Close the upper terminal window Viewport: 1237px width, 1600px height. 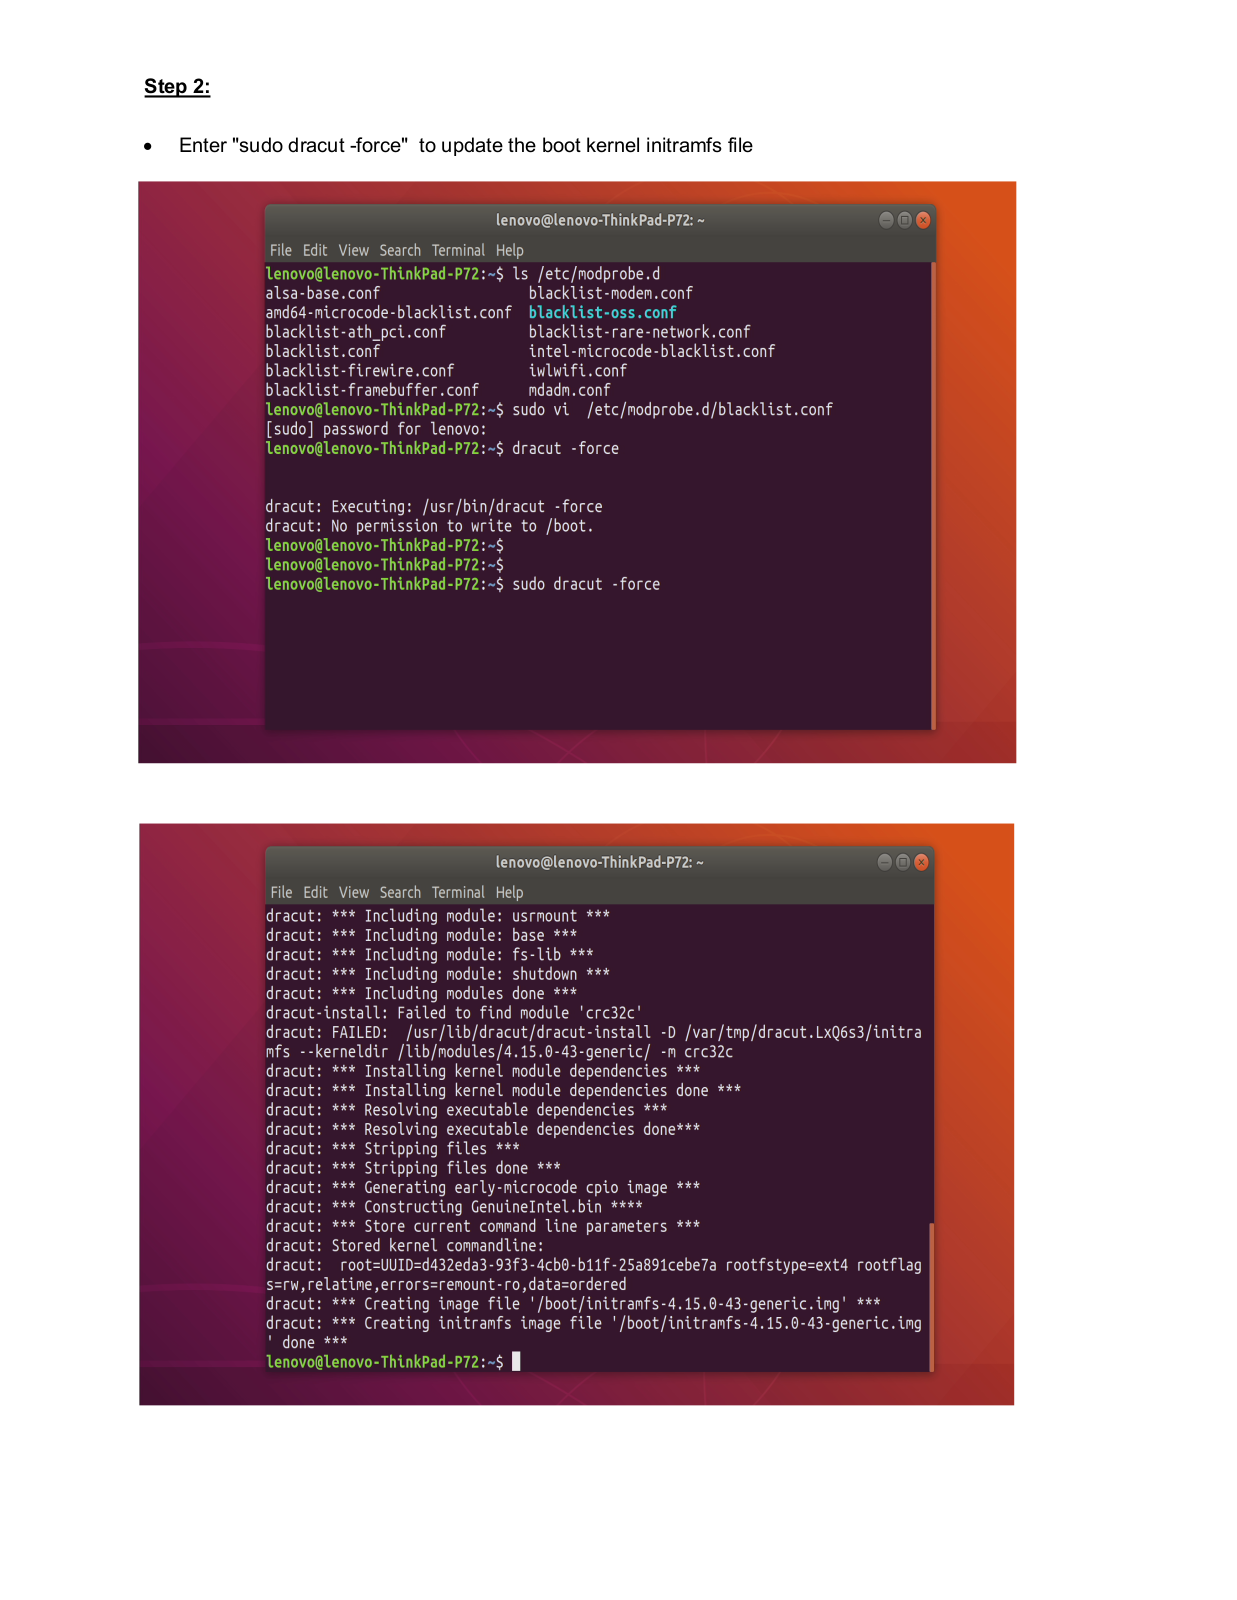point(923,220)
